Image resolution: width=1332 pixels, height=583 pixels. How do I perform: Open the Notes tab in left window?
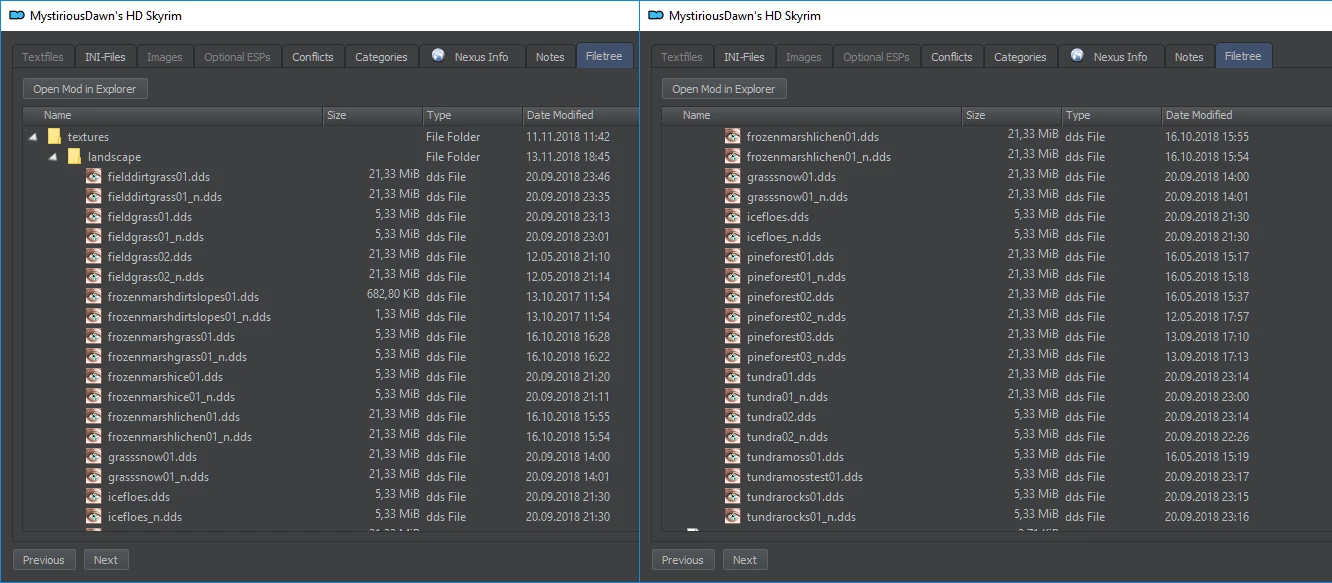pos(550,57)
